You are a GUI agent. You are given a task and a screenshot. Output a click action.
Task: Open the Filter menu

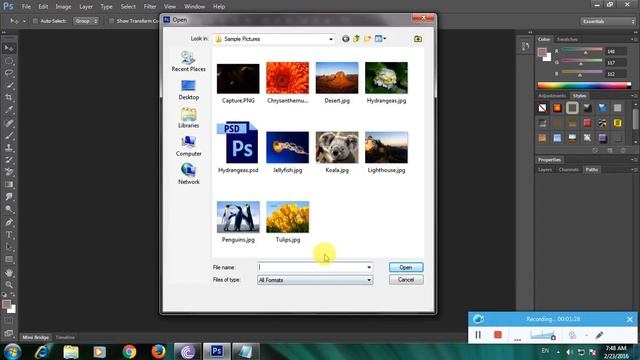pyautogui.click(x=150, y=7)
